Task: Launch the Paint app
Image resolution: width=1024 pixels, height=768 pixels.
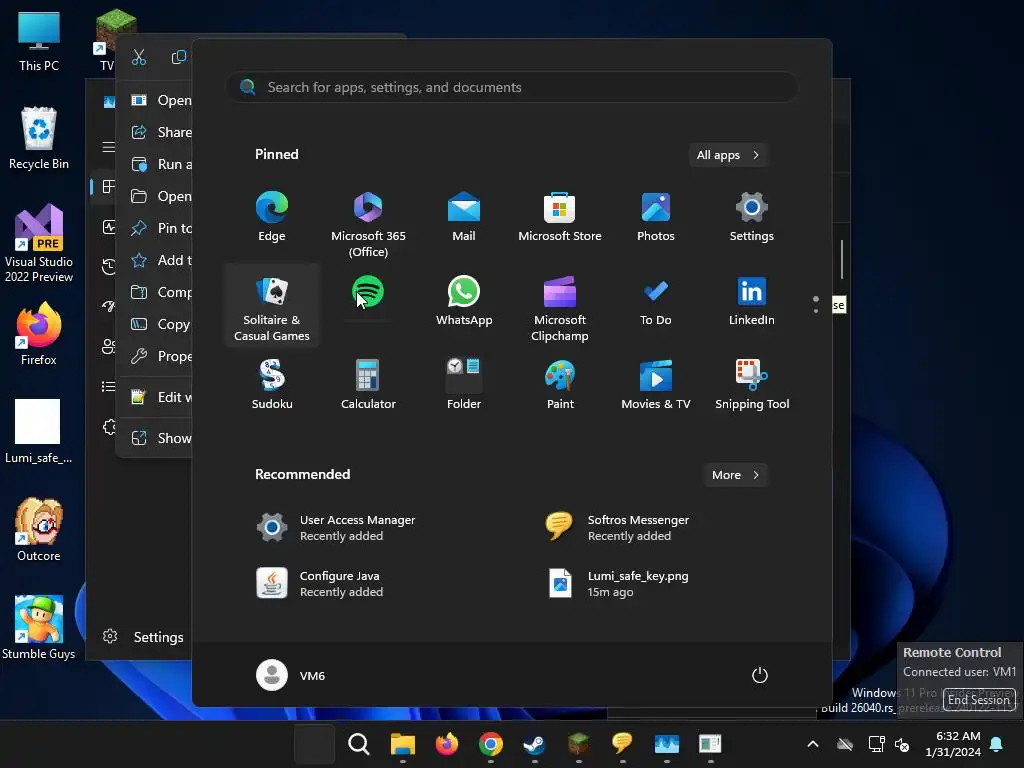Action: [x=560, y=385]
